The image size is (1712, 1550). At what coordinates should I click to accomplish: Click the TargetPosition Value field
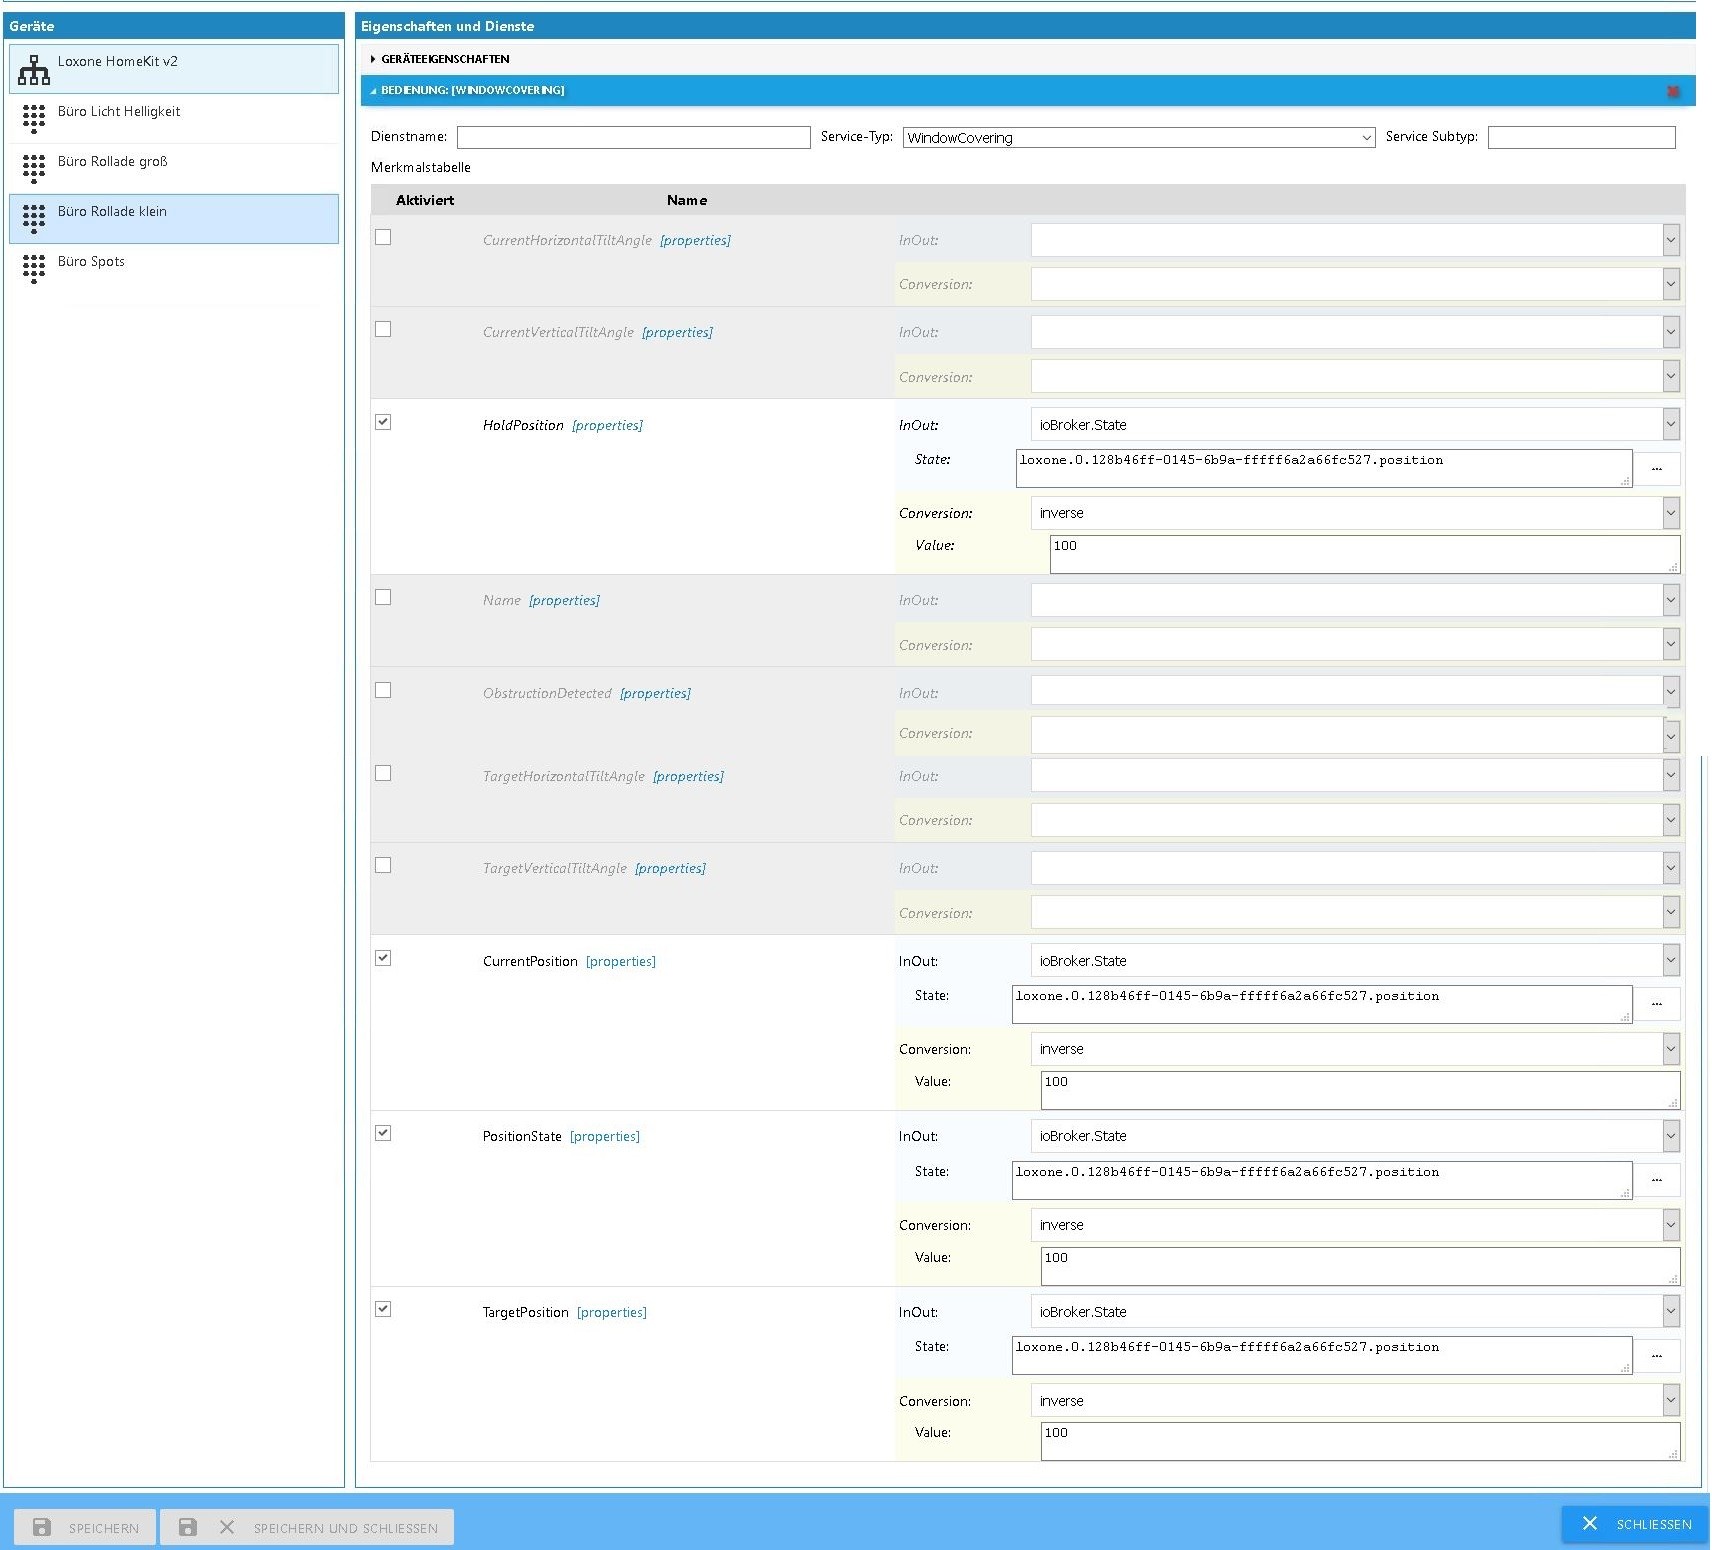click(x=1360, y=1441)
